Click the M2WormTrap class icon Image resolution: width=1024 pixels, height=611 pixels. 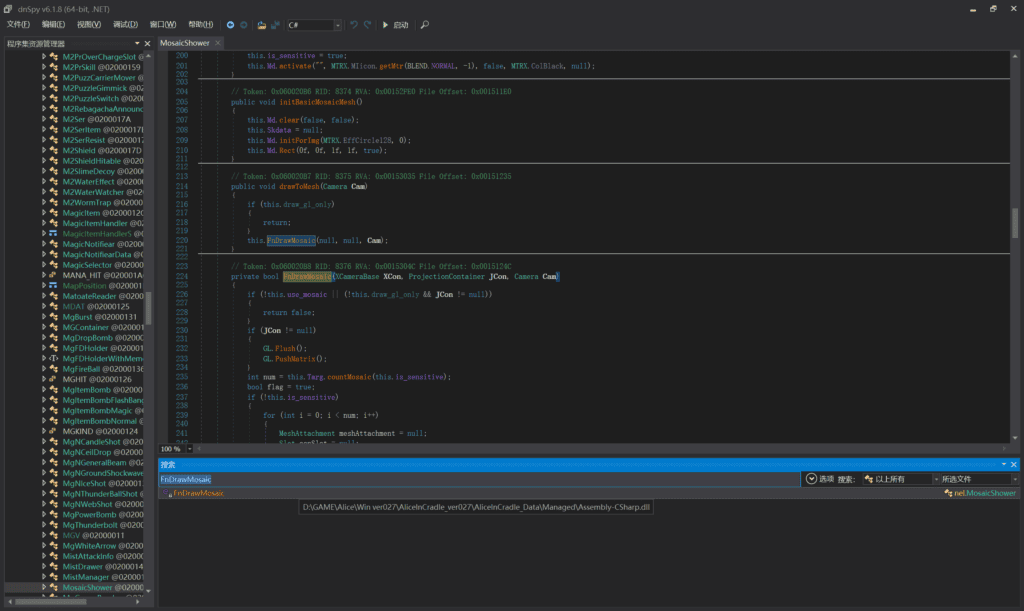pyautogui.click(x=54, y=202)
